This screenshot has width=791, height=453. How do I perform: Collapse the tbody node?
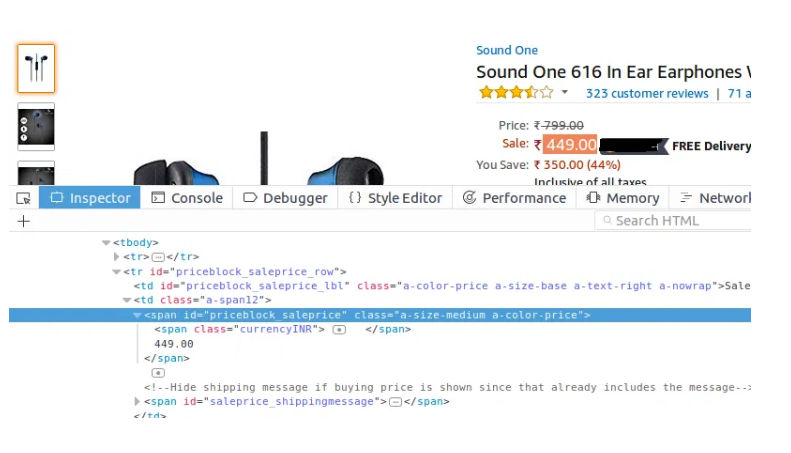pyautogui.click(x=106, y=243)
